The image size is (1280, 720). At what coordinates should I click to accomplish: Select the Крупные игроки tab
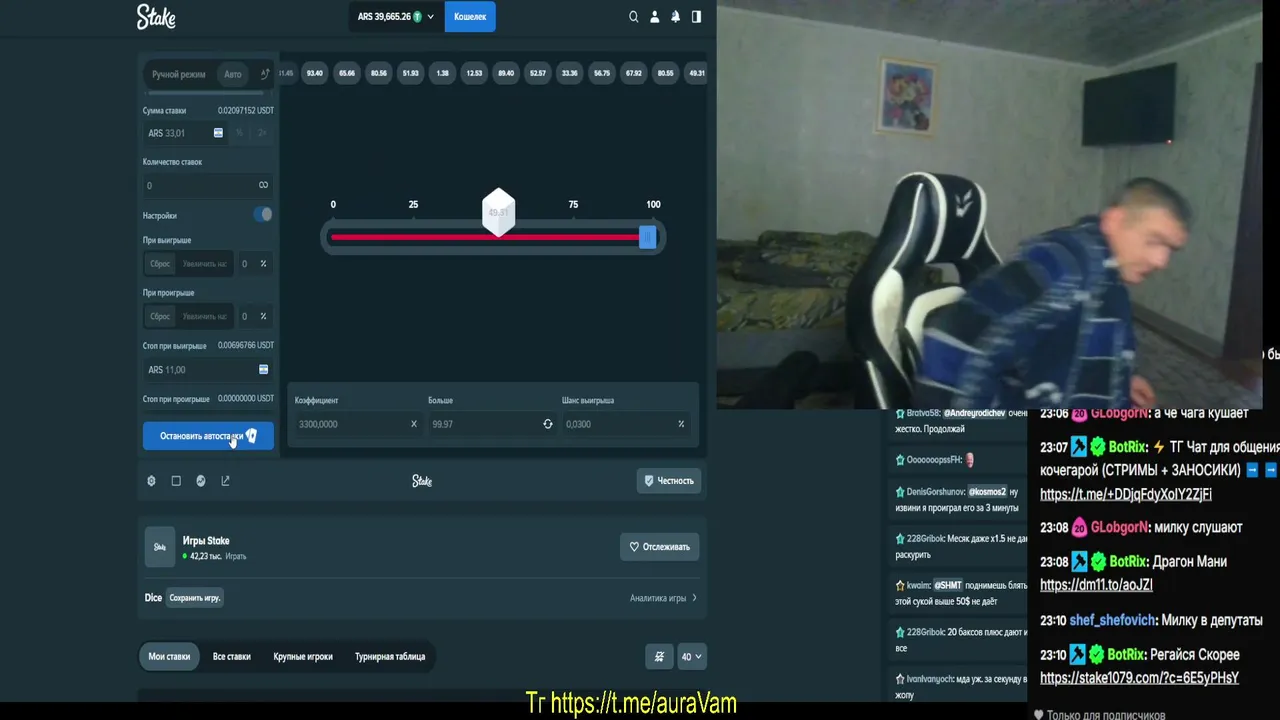(303, 657)
